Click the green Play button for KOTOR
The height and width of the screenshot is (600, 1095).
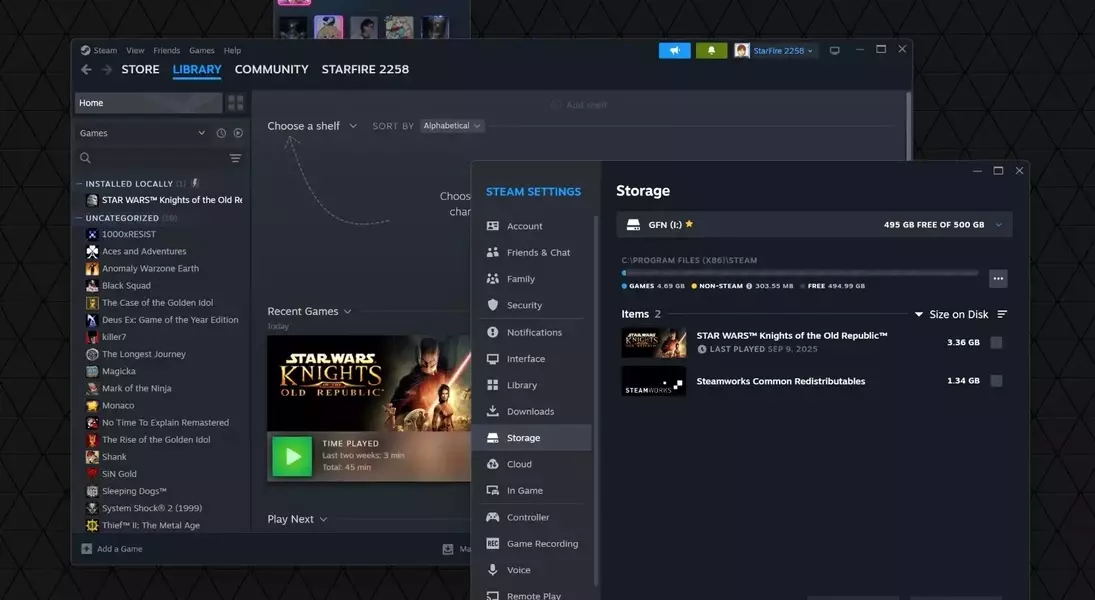point(292,456)
